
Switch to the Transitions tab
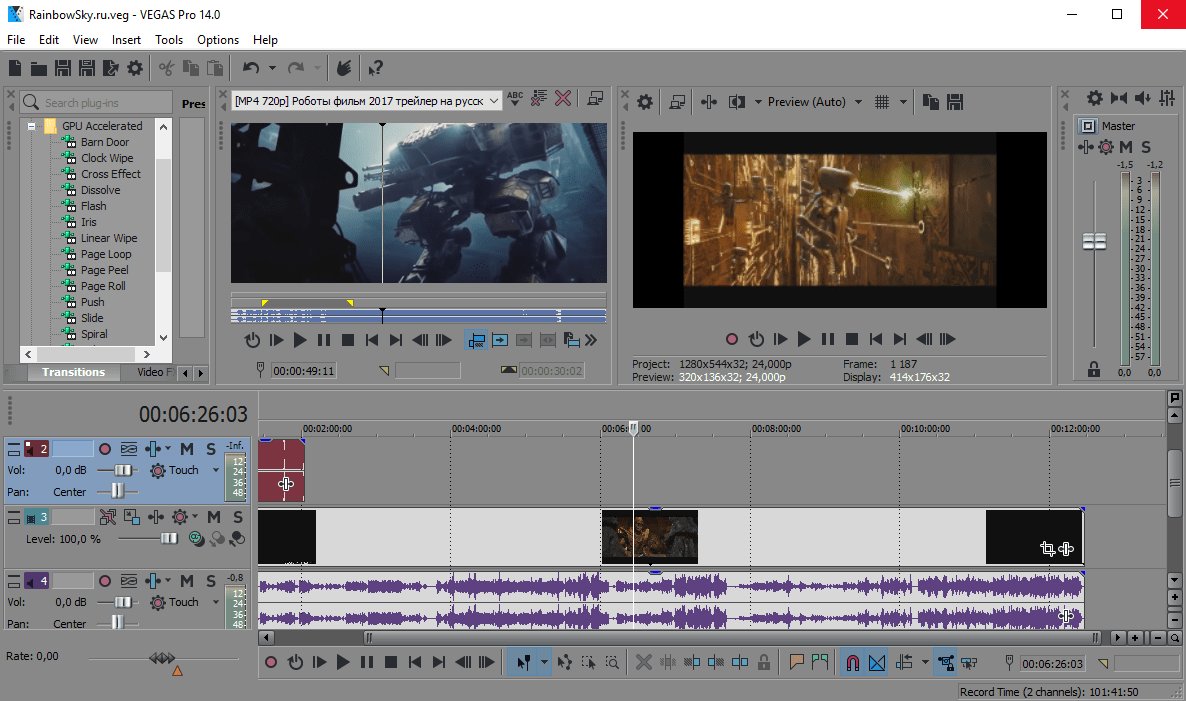(x=73, y=372)
